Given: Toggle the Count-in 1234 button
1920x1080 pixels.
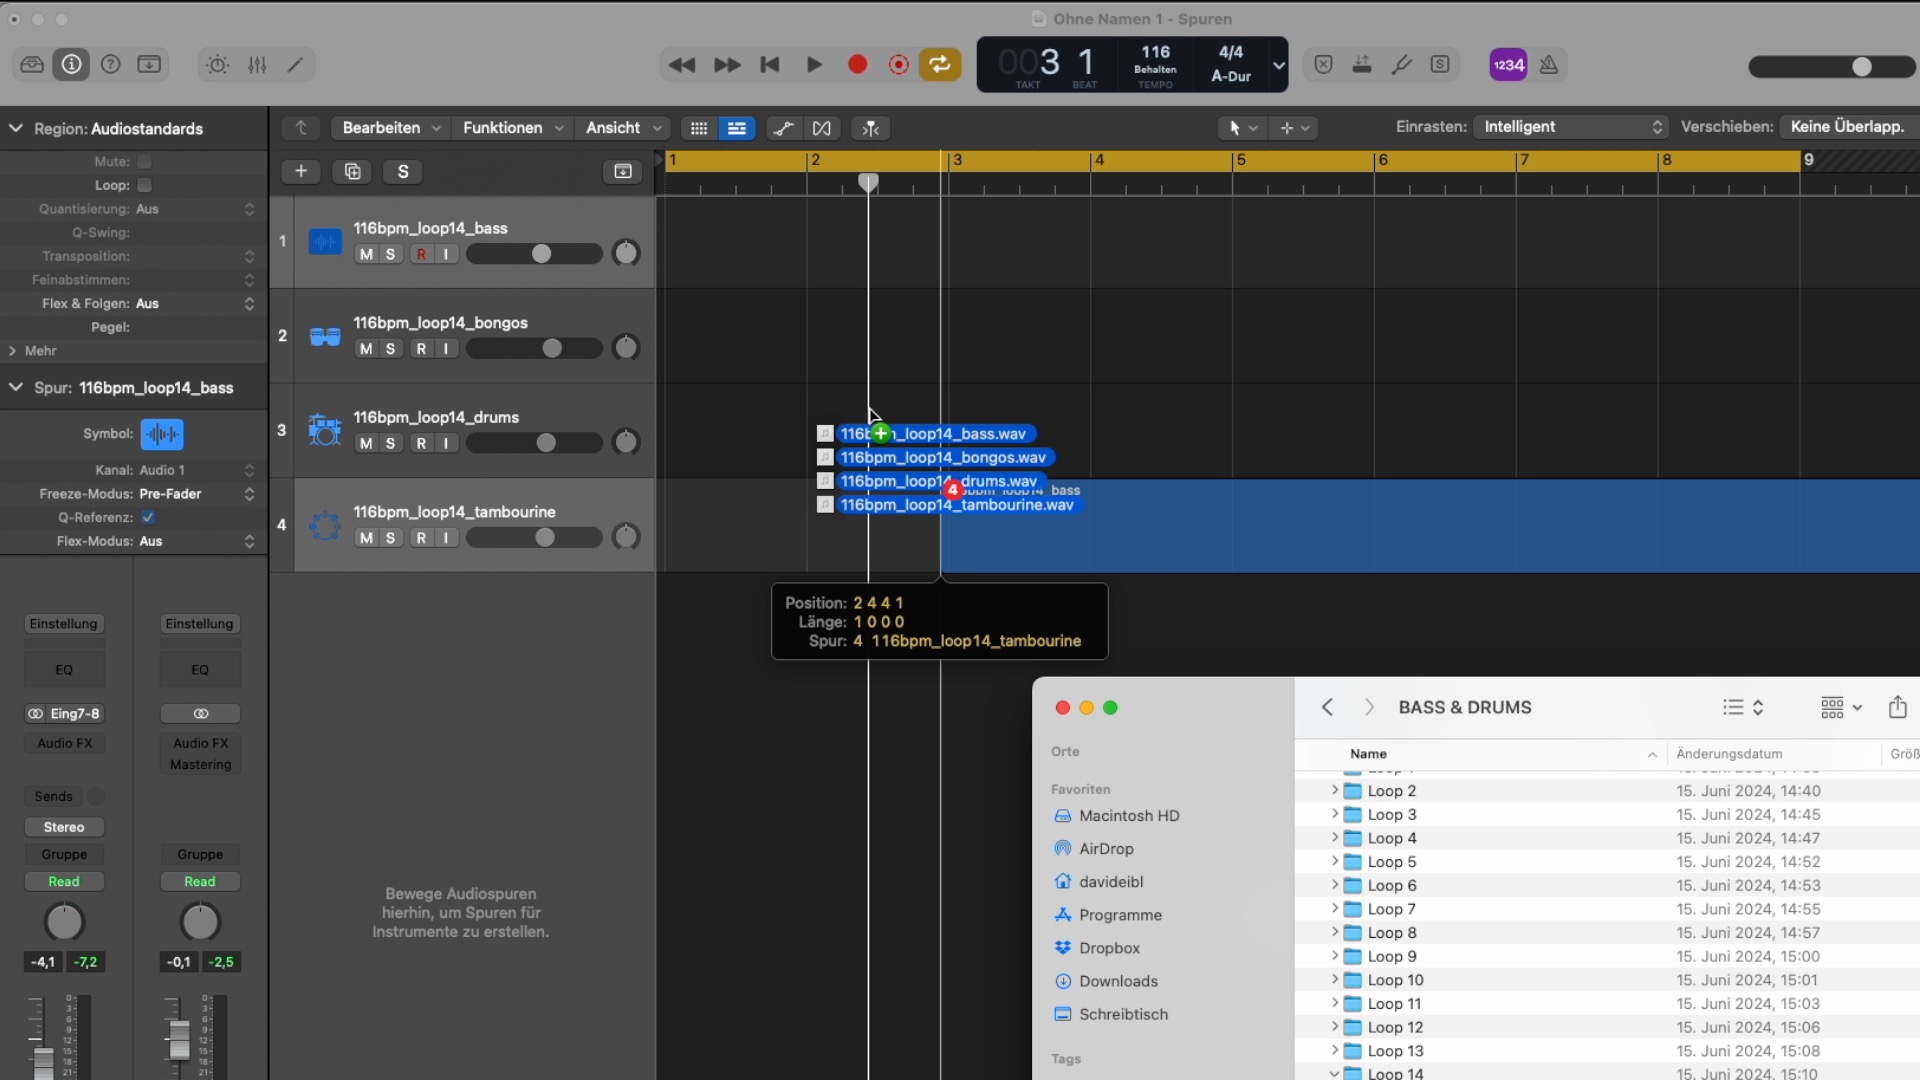Looking at the screenshot, I should pos(1508,65).
